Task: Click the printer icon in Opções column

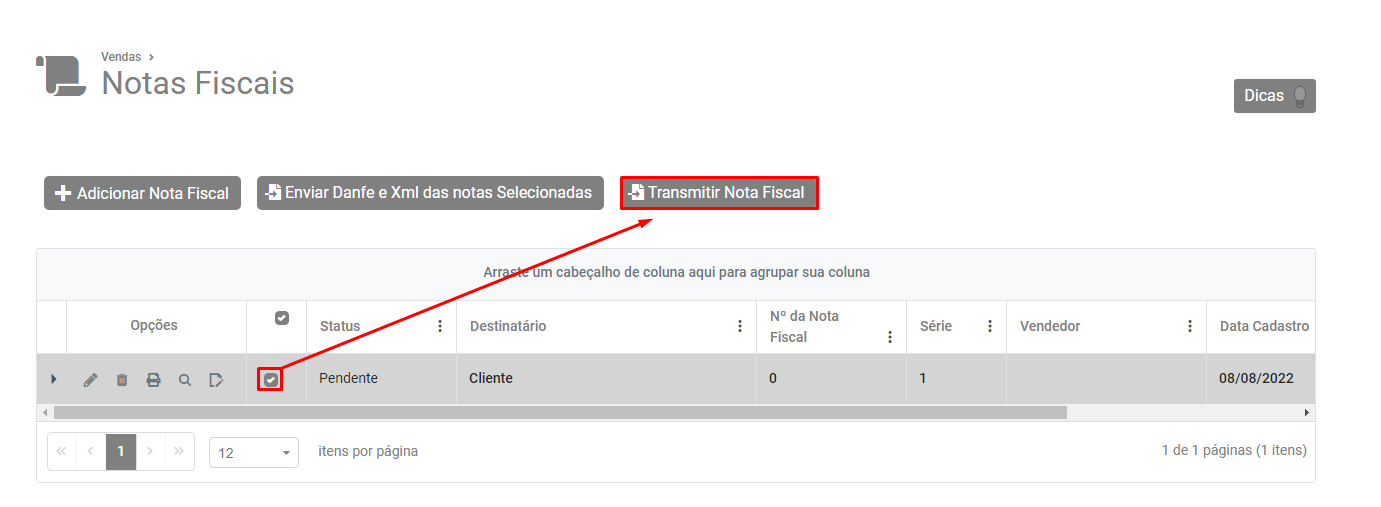Action: (154, 380)
